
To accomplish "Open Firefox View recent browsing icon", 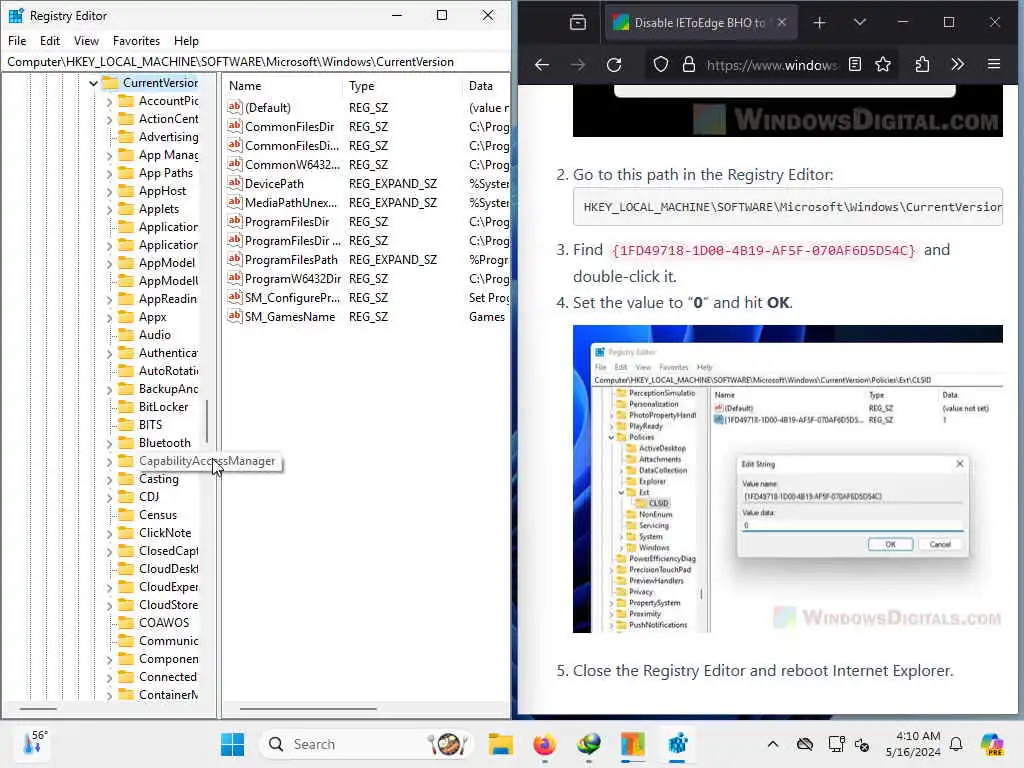I will tap(578, 23).
